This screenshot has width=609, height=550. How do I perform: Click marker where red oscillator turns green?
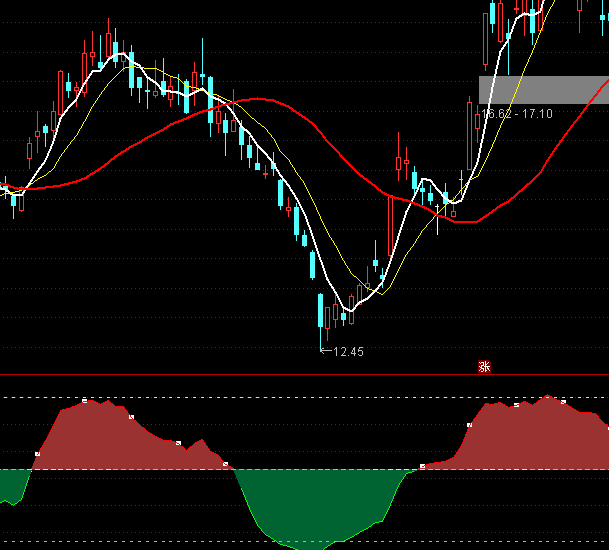click(x=226, y=465)
